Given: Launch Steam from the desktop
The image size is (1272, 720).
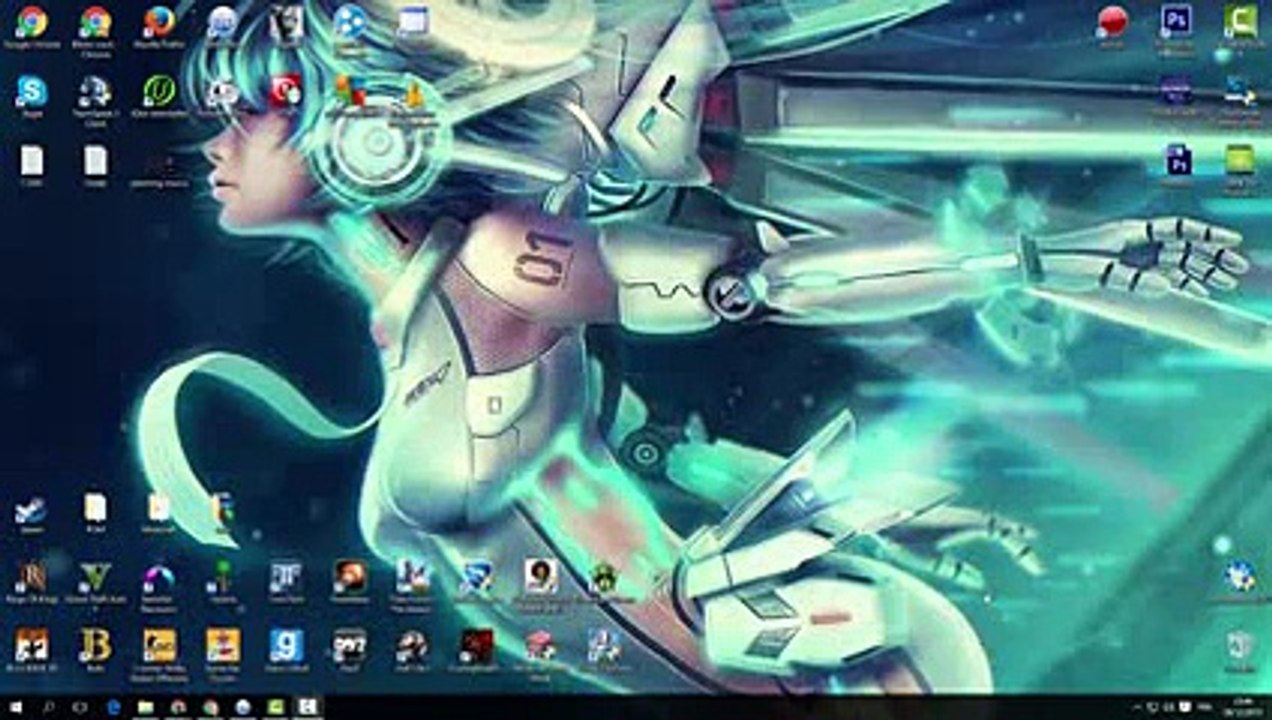Looking at the screenshot, I should click(x=31, y=510).
